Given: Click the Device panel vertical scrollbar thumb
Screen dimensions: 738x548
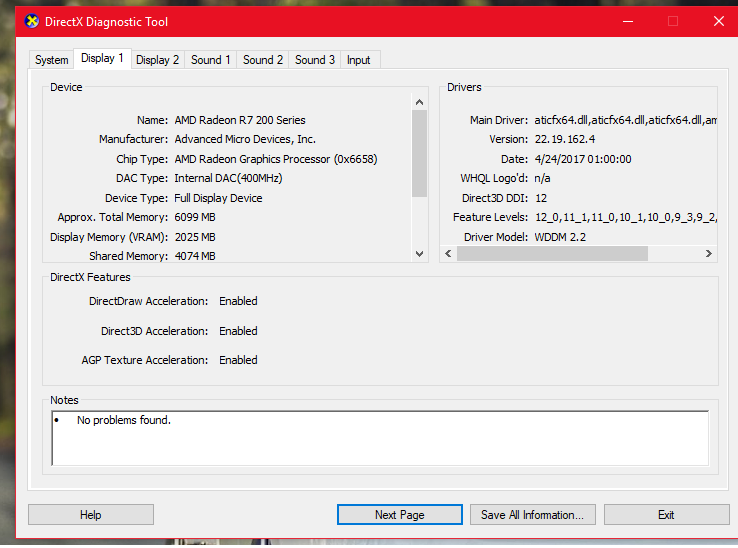Looking at the screenshot, I should pos(419,153).
